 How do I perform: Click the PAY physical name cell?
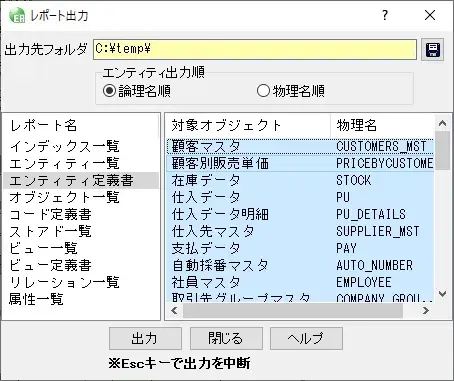point(346,248)
